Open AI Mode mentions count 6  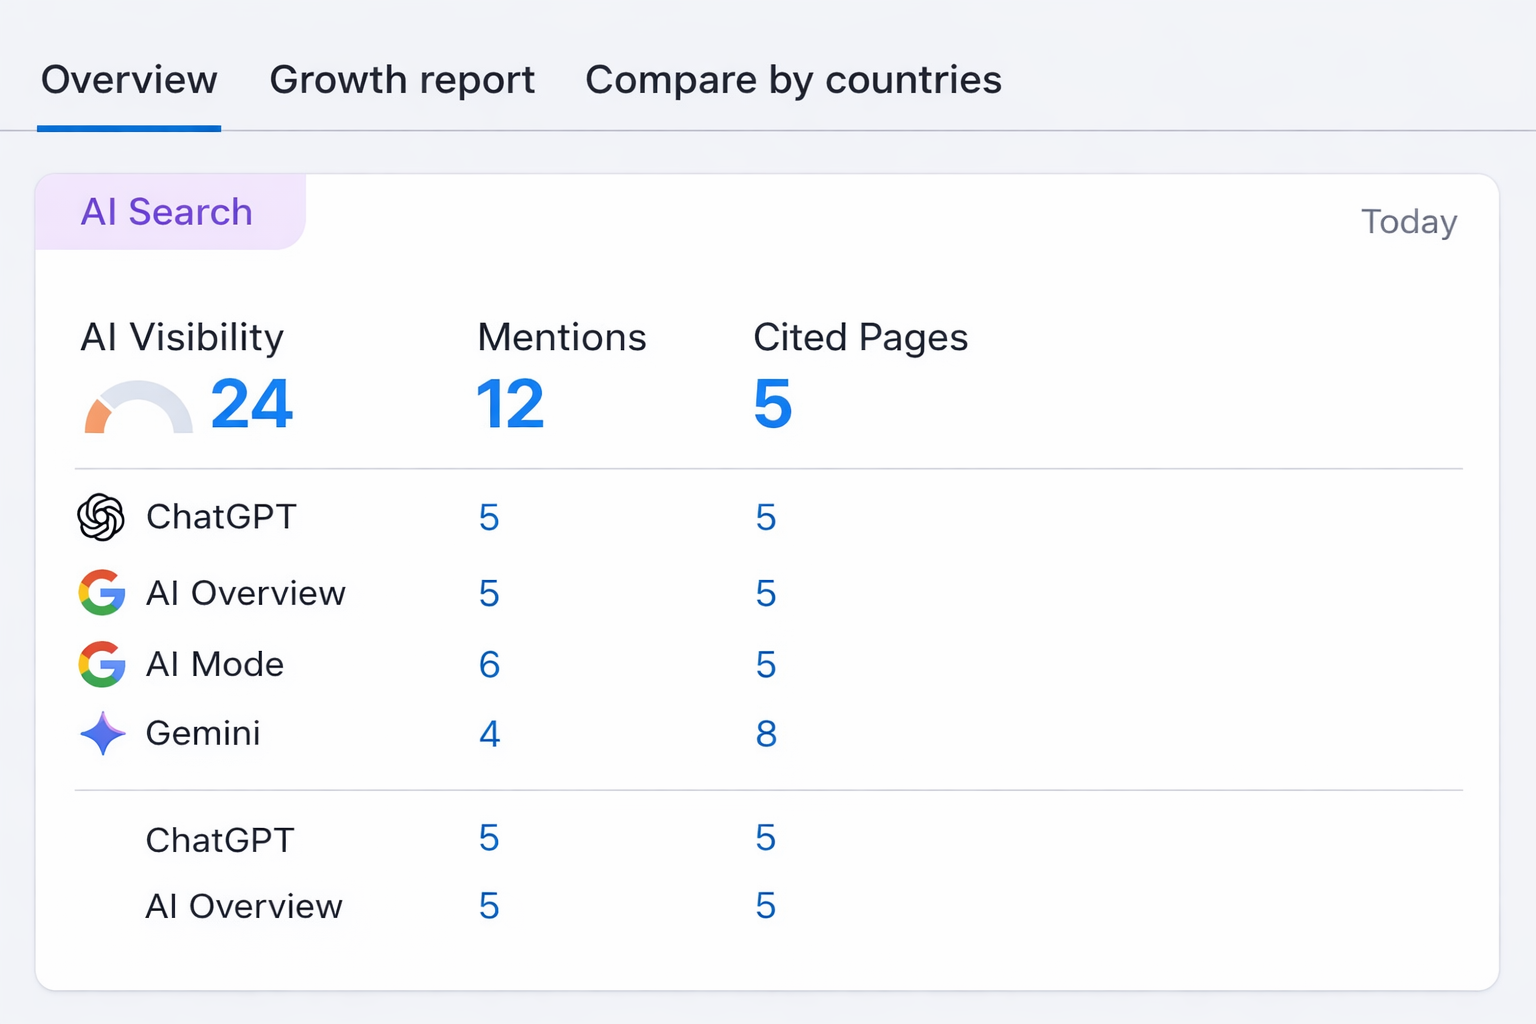pyautogui.click(x=489, y=665)
